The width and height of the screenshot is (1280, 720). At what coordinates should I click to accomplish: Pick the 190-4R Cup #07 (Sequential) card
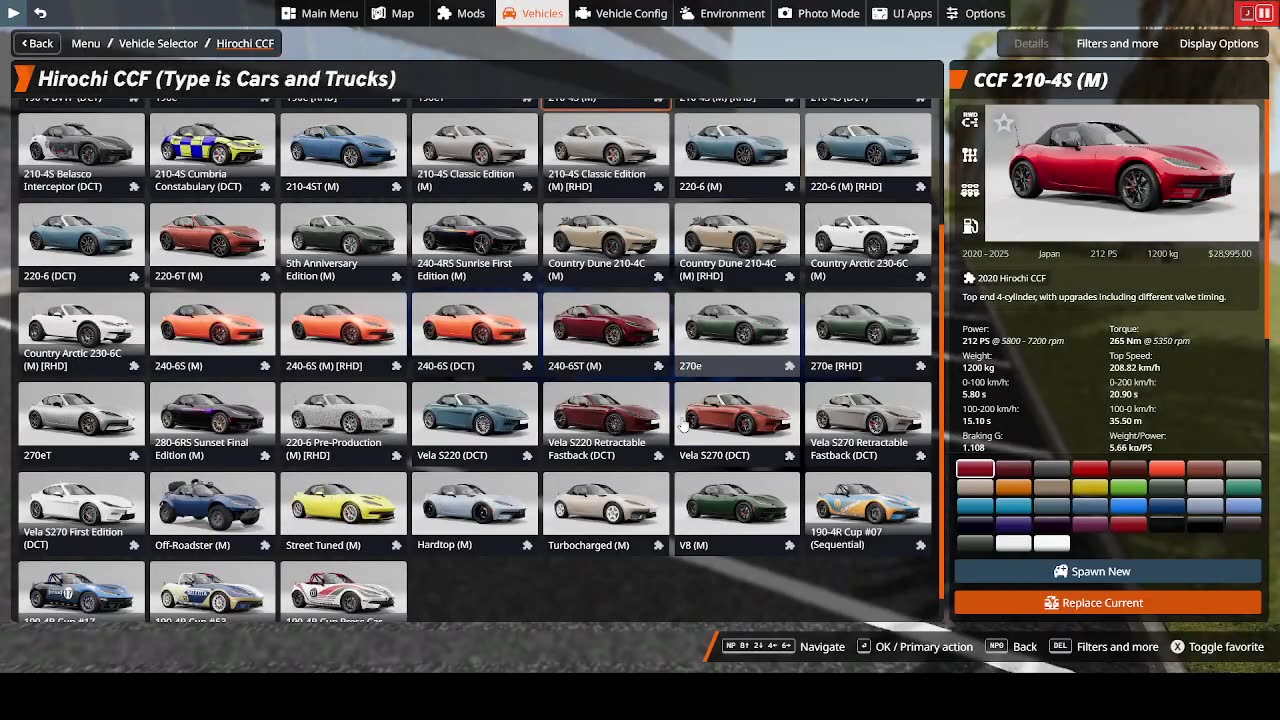coord(867,512)
